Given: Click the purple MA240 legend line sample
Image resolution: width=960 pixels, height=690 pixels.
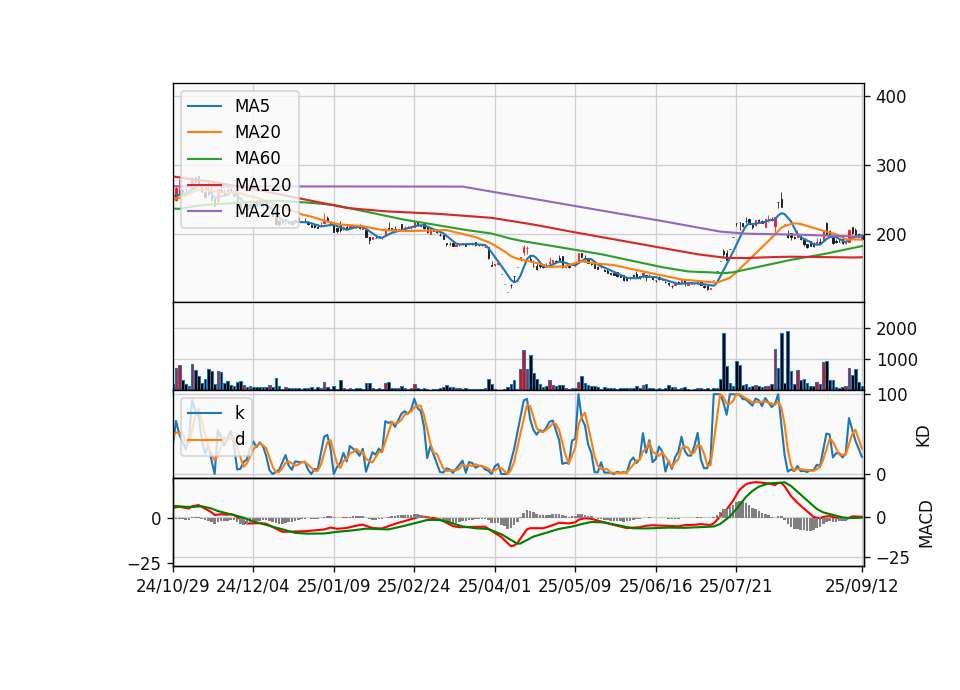Looking at the screenshot, I should click(204, 211).
